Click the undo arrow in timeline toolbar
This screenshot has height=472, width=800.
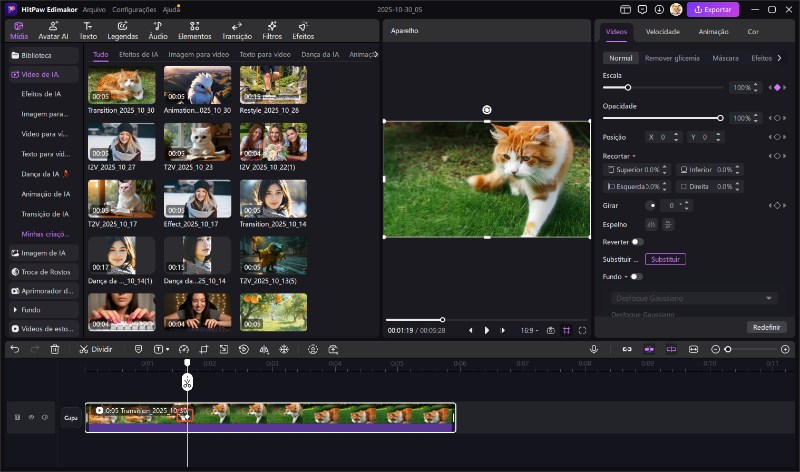pos(15,349)
